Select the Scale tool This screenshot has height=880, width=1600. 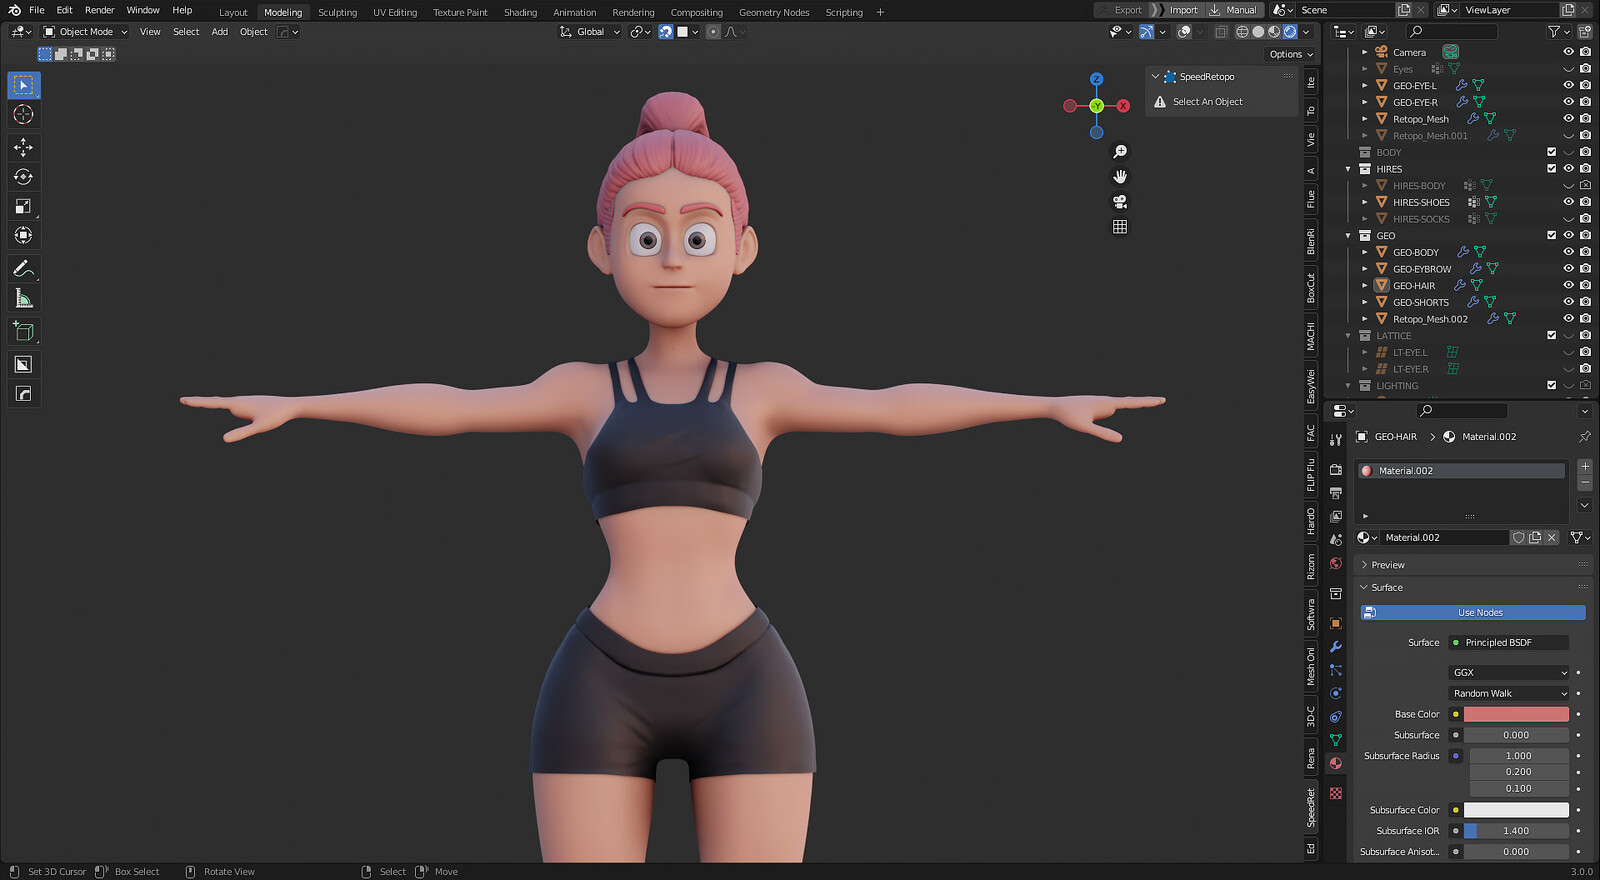(x=24, y=206)
